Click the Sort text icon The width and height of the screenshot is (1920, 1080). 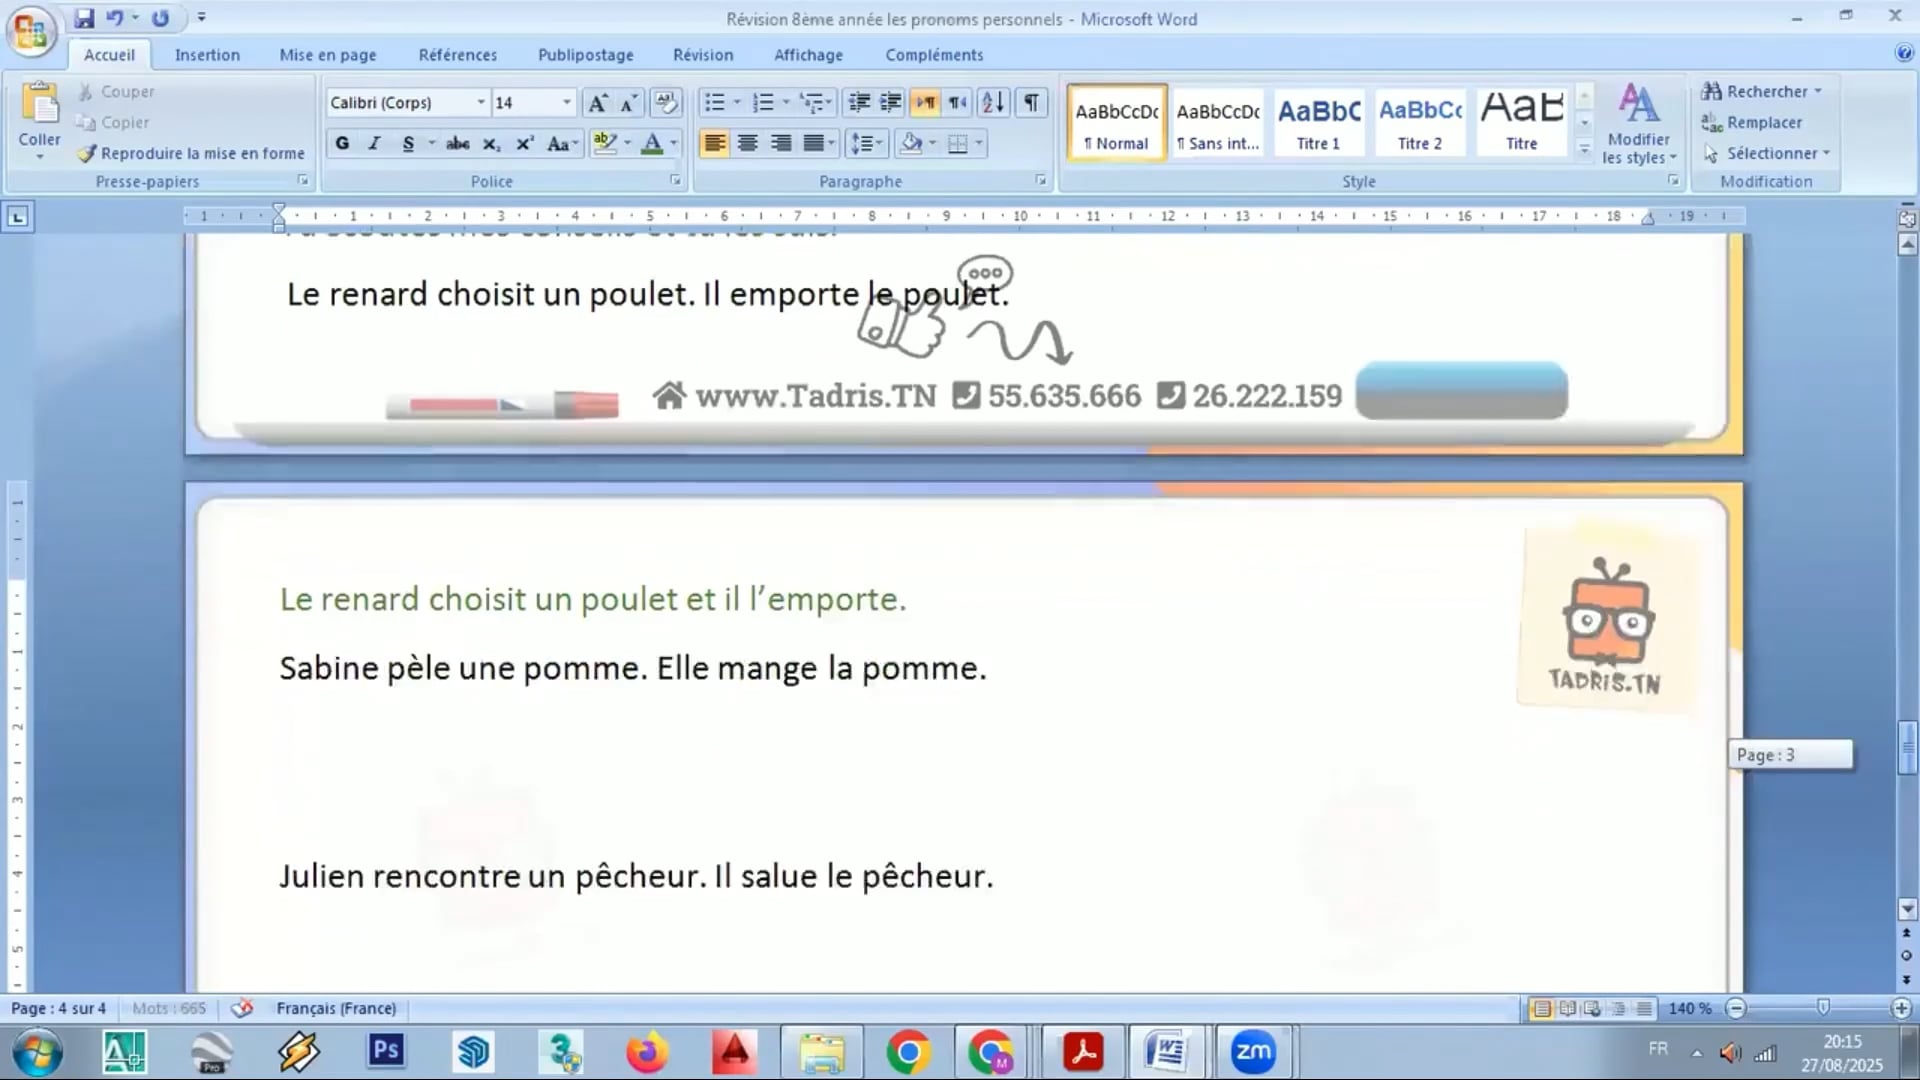tap(993, 102)
